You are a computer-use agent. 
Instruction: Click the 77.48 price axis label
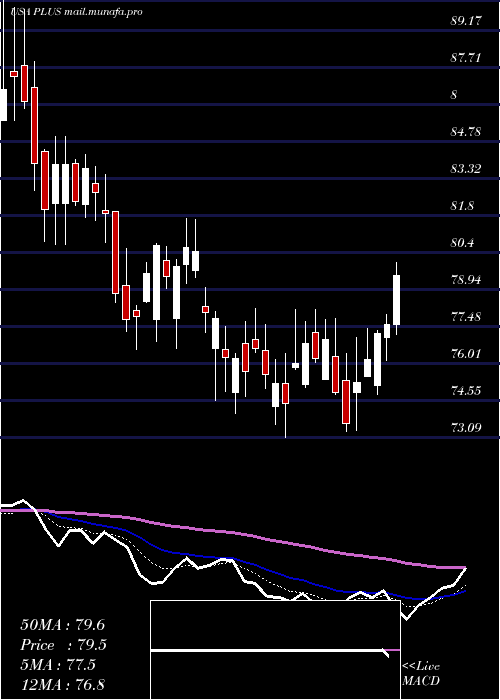pos(466,317)
